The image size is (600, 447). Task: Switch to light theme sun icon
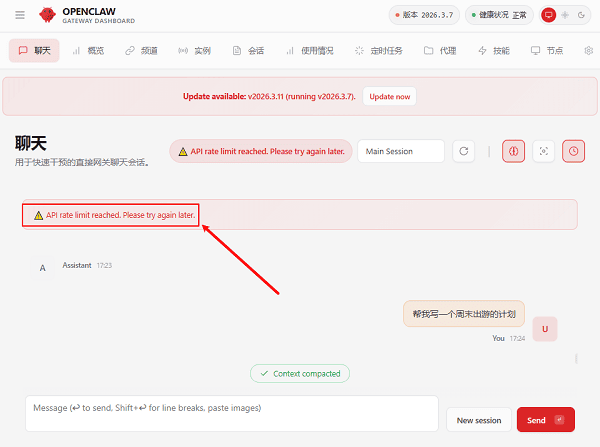565,15
